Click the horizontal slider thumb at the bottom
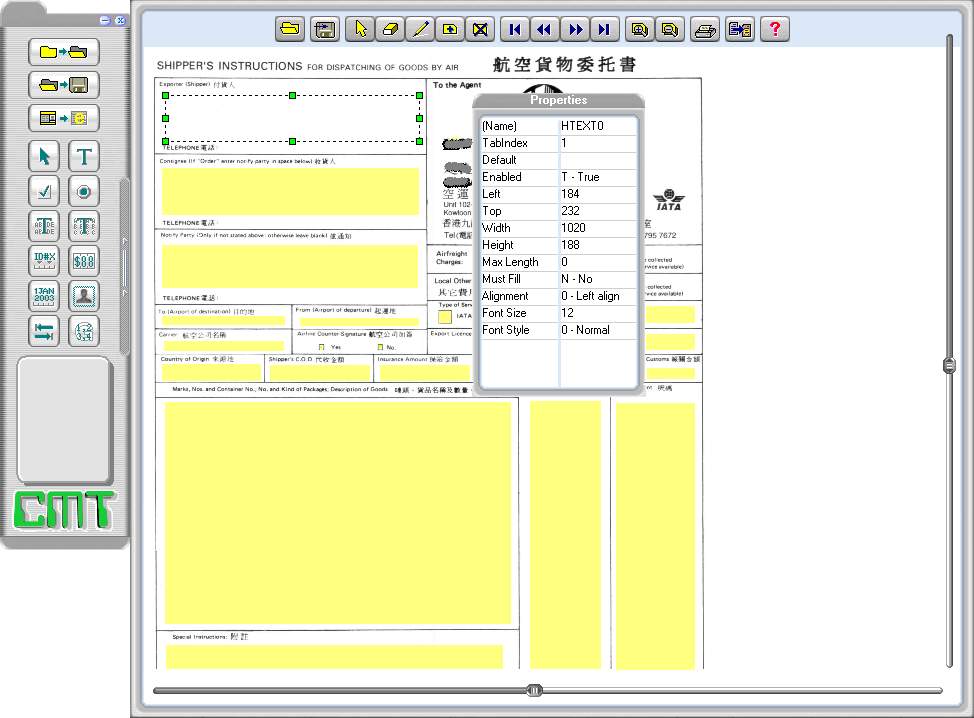Image resolution: width=974 pixels, height=718 pixels. pos(535,690)
